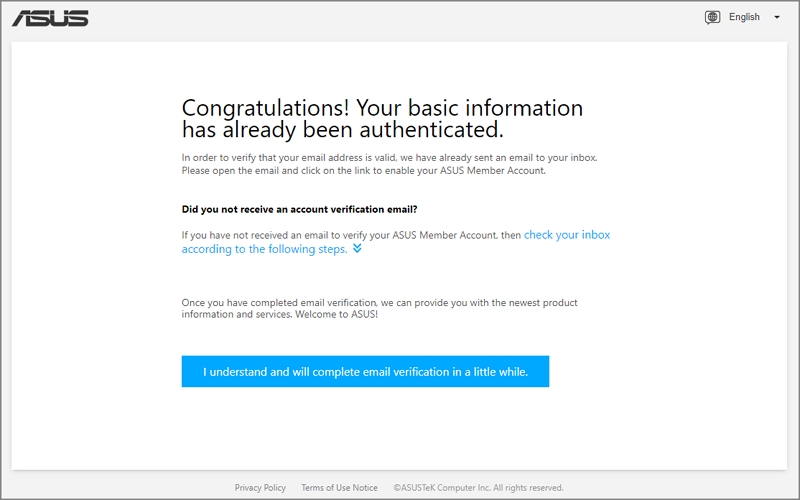The height and width of the screenshot is (500, 800).
Task: Open the Privacy Policy link
Action: pyautogui.click(x=260, y=488)
